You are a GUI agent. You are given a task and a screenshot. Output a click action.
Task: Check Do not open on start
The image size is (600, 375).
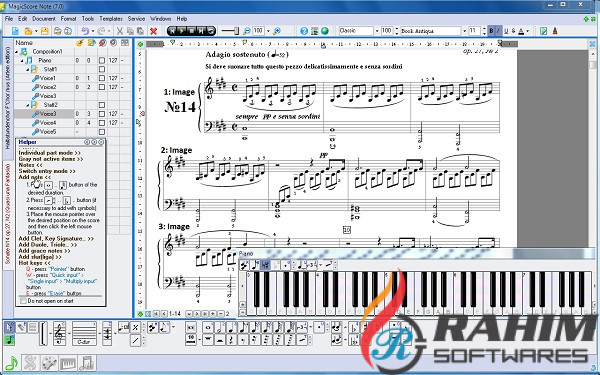tap(23, 301)
